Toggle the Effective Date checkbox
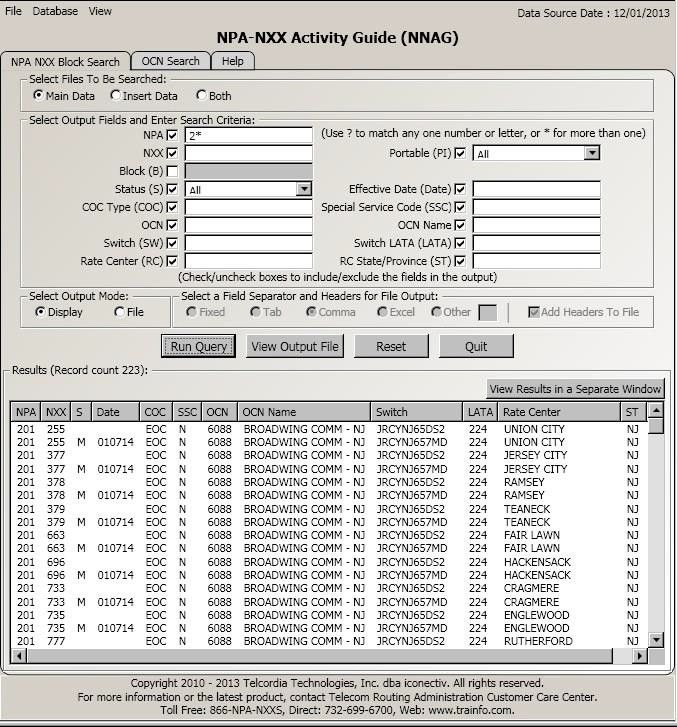 [460, 189]
